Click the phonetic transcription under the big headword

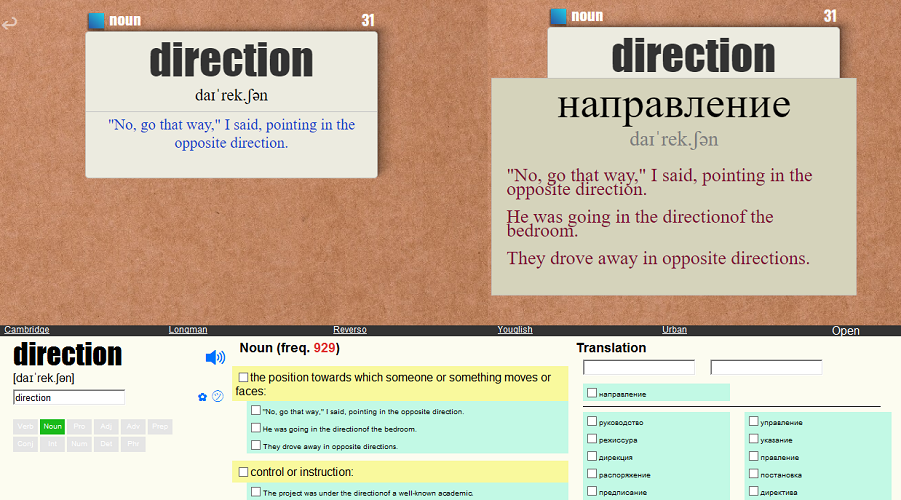44,378
